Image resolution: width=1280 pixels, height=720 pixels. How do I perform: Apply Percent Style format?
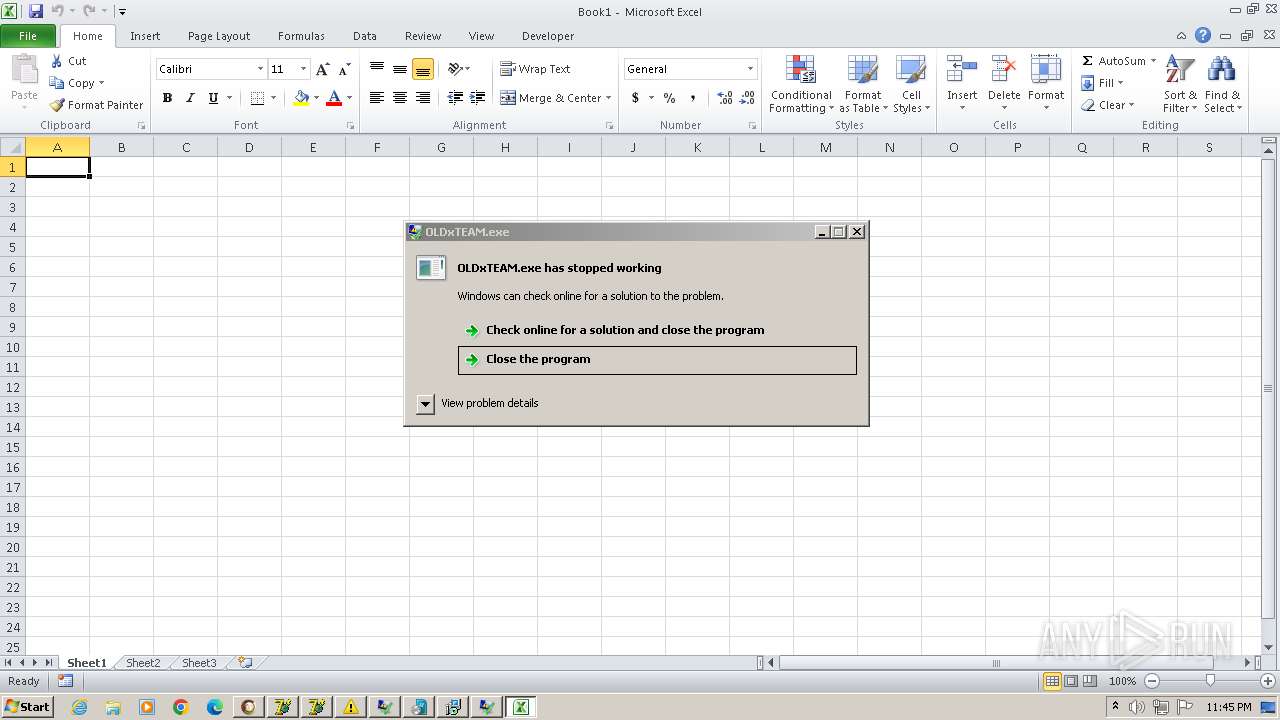(669, 98)
